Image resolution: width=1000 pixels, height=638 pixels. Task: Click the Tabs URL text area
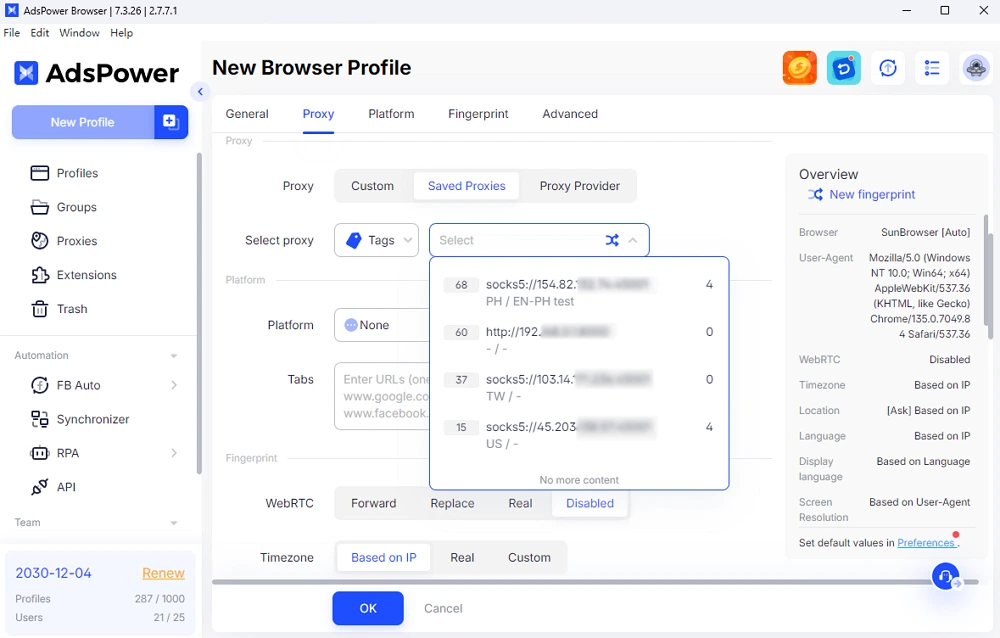tap(383, 396)
